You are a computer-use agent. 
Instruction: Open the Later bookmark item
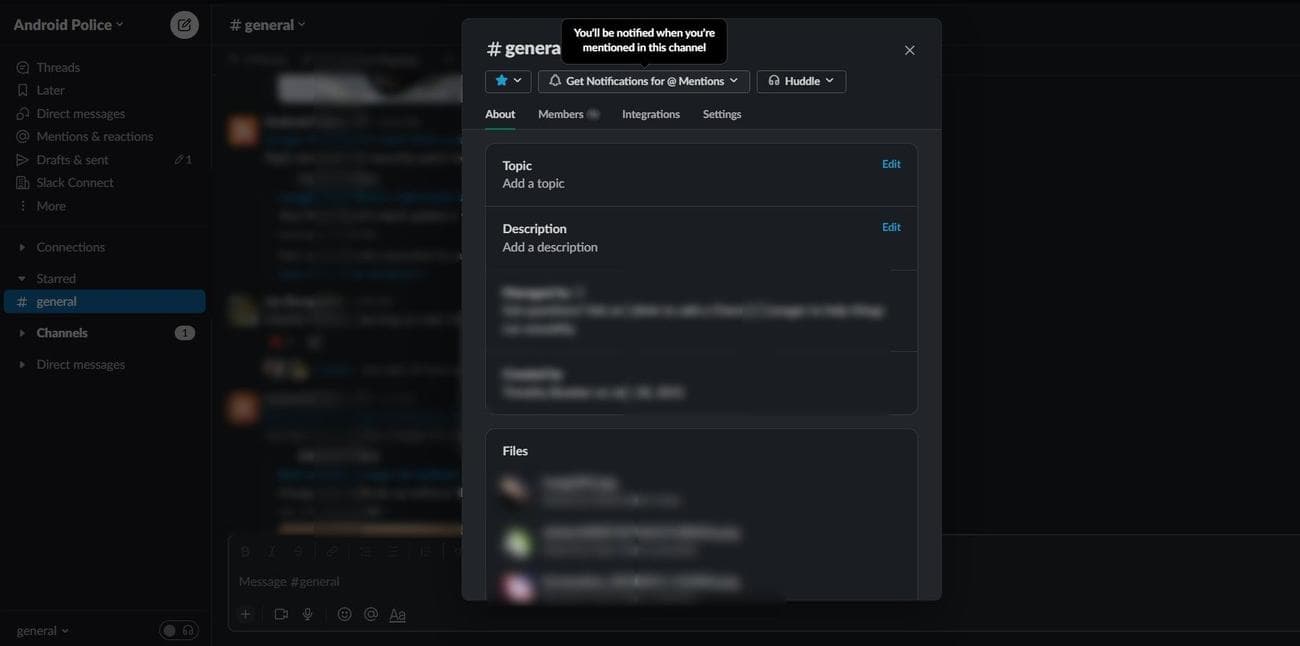click(50, 90)
